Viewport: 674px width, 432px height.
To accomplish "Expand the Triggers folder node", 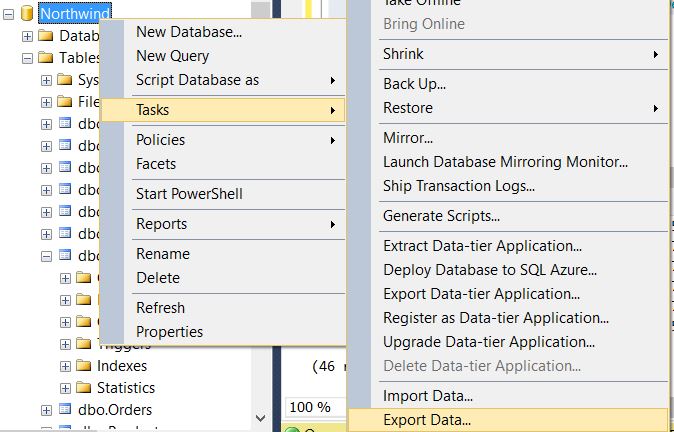I will pos(65,344).
